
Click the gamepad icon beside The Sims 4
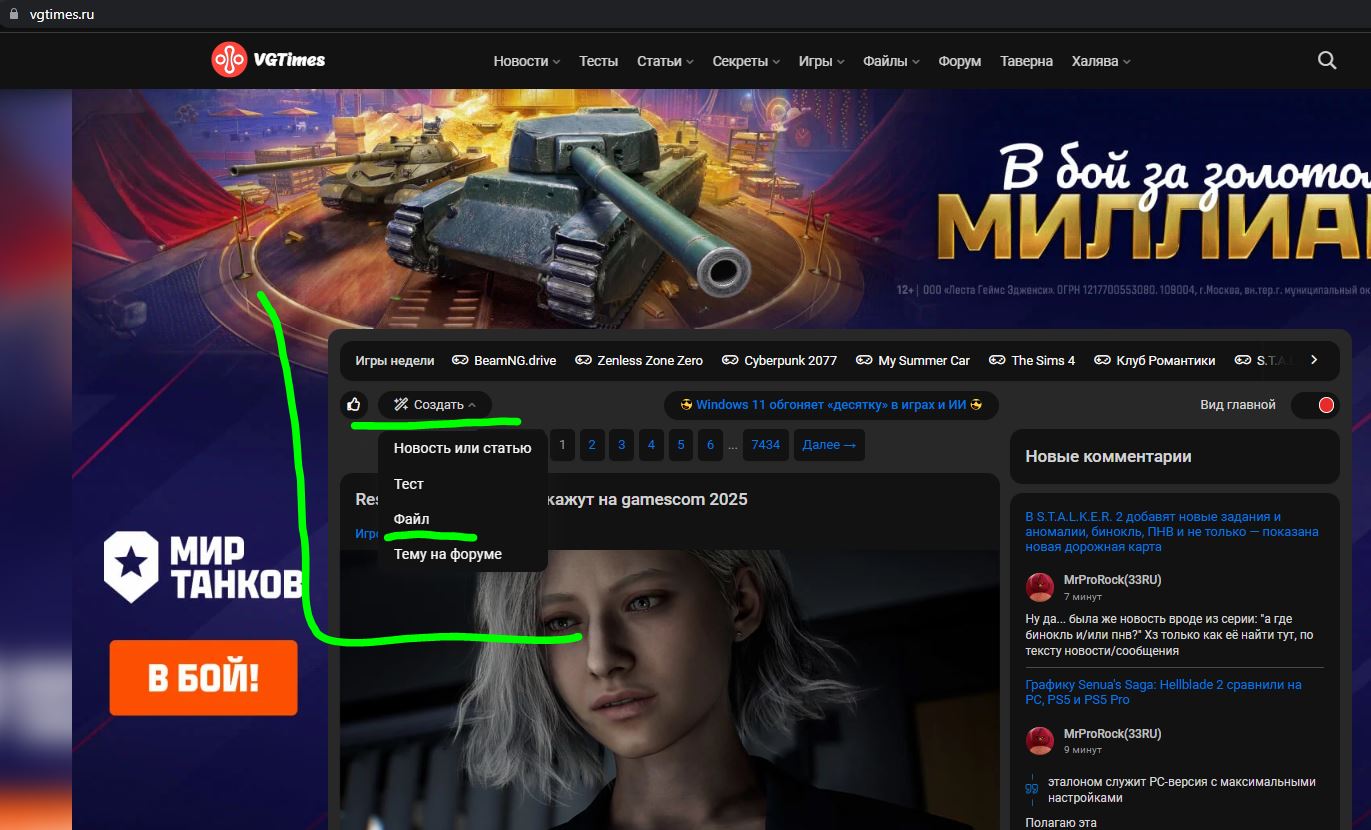click(997, 360)
